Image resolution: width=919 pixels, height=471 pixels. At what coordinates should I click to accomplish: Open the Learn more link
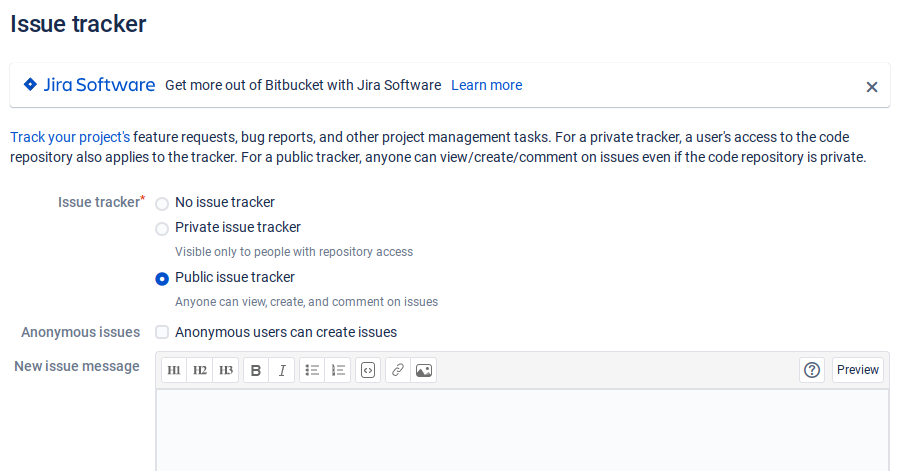486,85
